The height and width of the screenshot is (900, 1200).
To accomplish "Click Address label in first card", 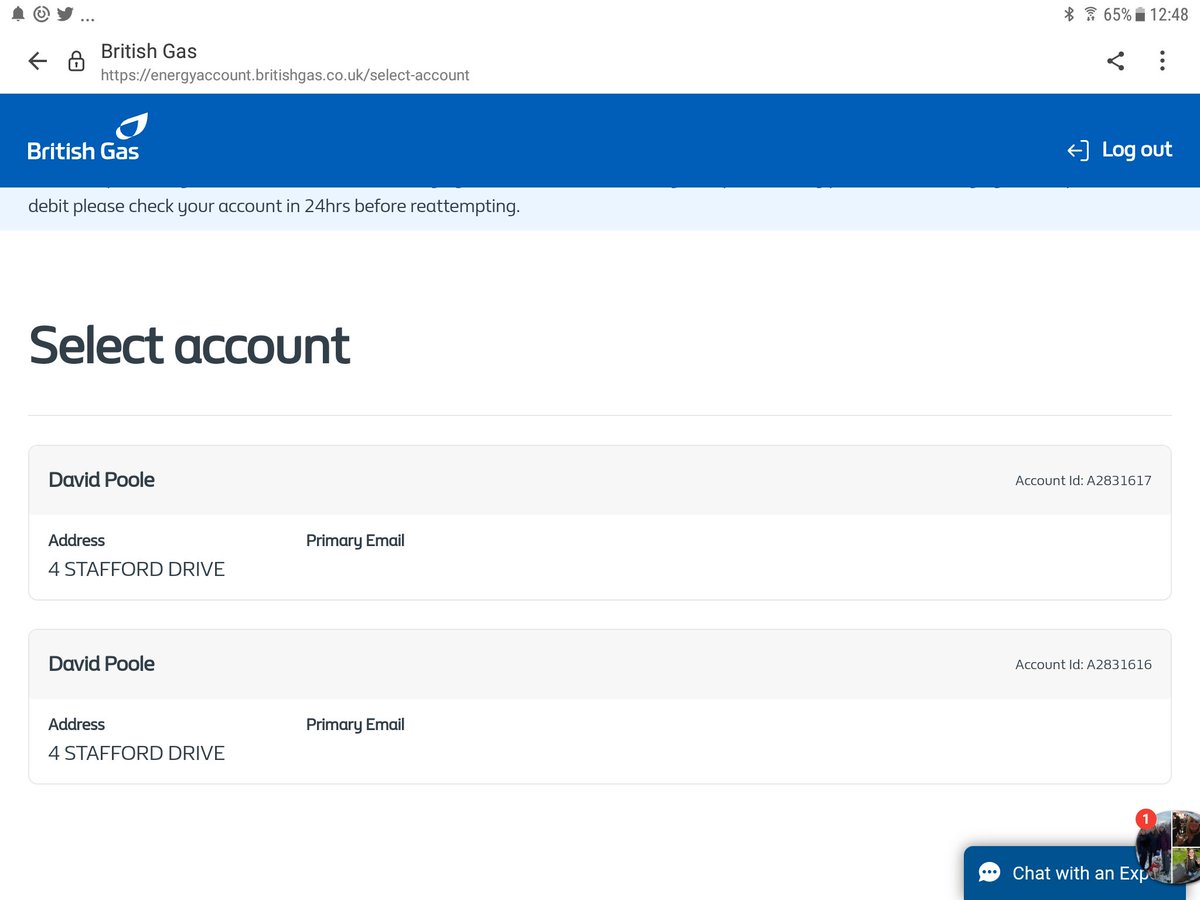I will click(77, 540).
